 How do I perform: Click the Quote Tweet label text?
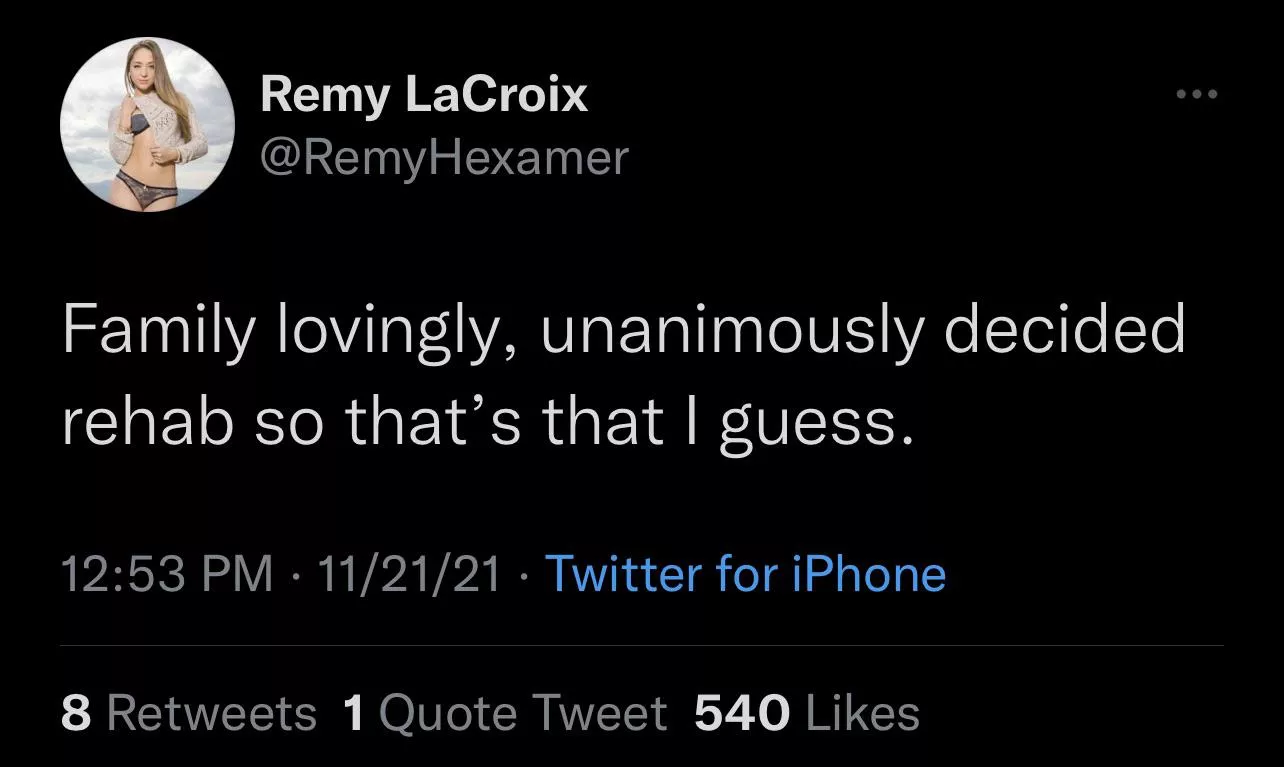pyautogui.click(x=523, y=713)
